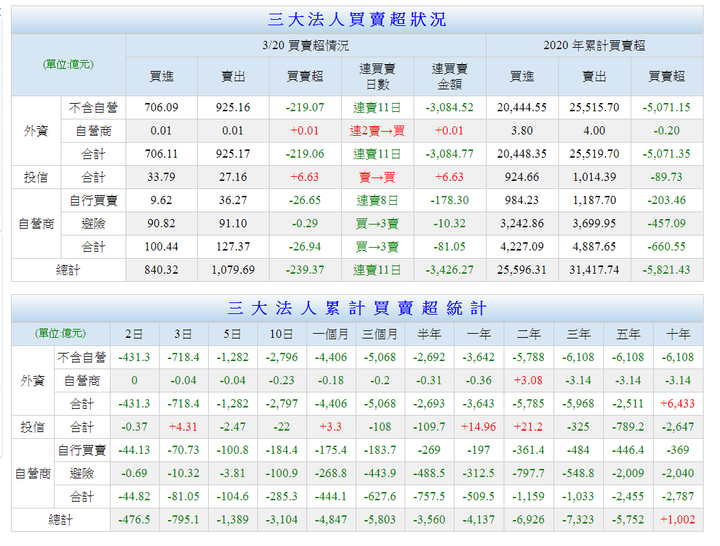720x546 pixels.
Task: Click the 半年 column header
Action: (x=429, y=334)
